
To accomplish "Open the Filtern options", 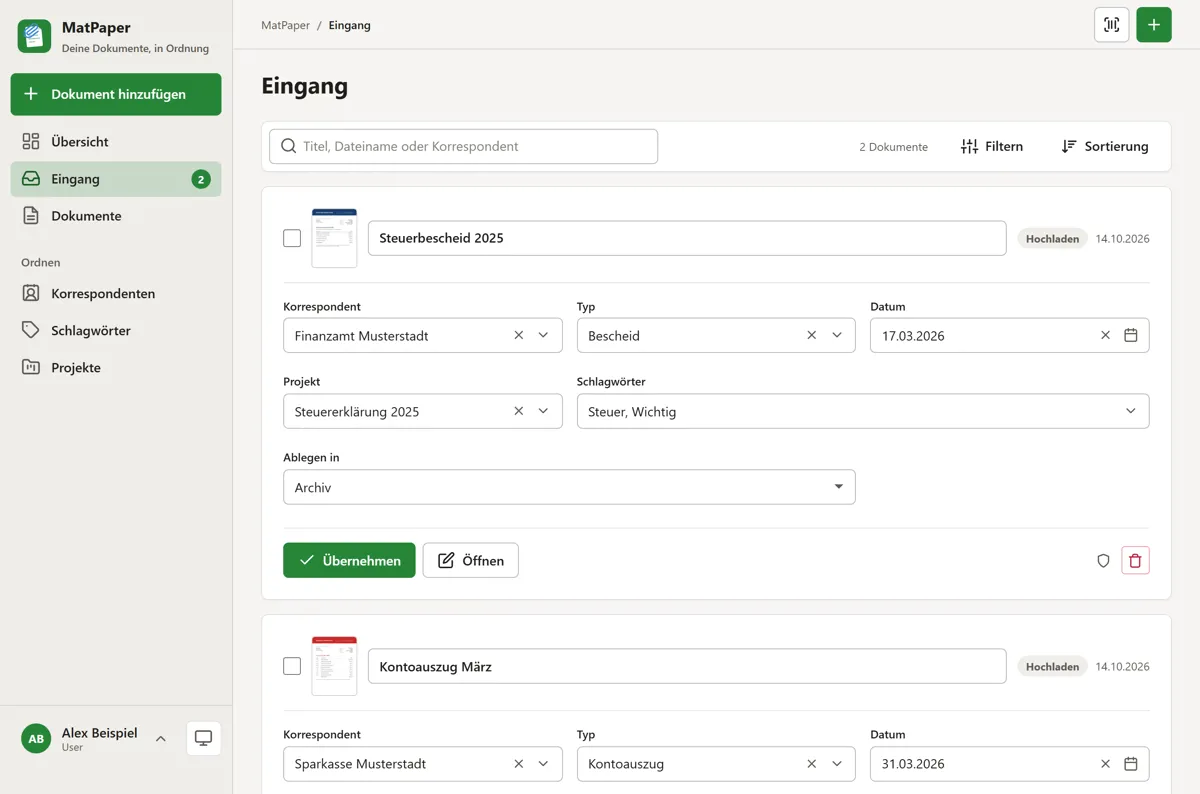I will (x=992, y=146).
